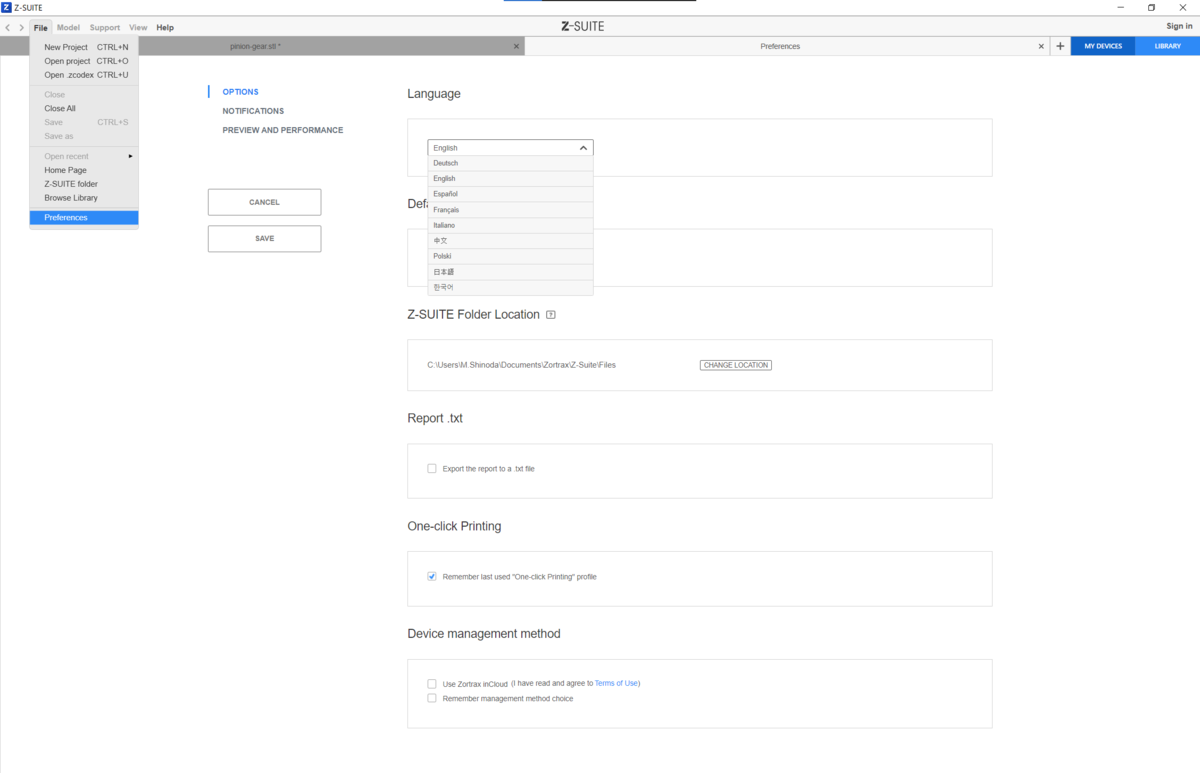
Task: Collapse the Language dropdown showing English
Action: (x=510, y=147)
